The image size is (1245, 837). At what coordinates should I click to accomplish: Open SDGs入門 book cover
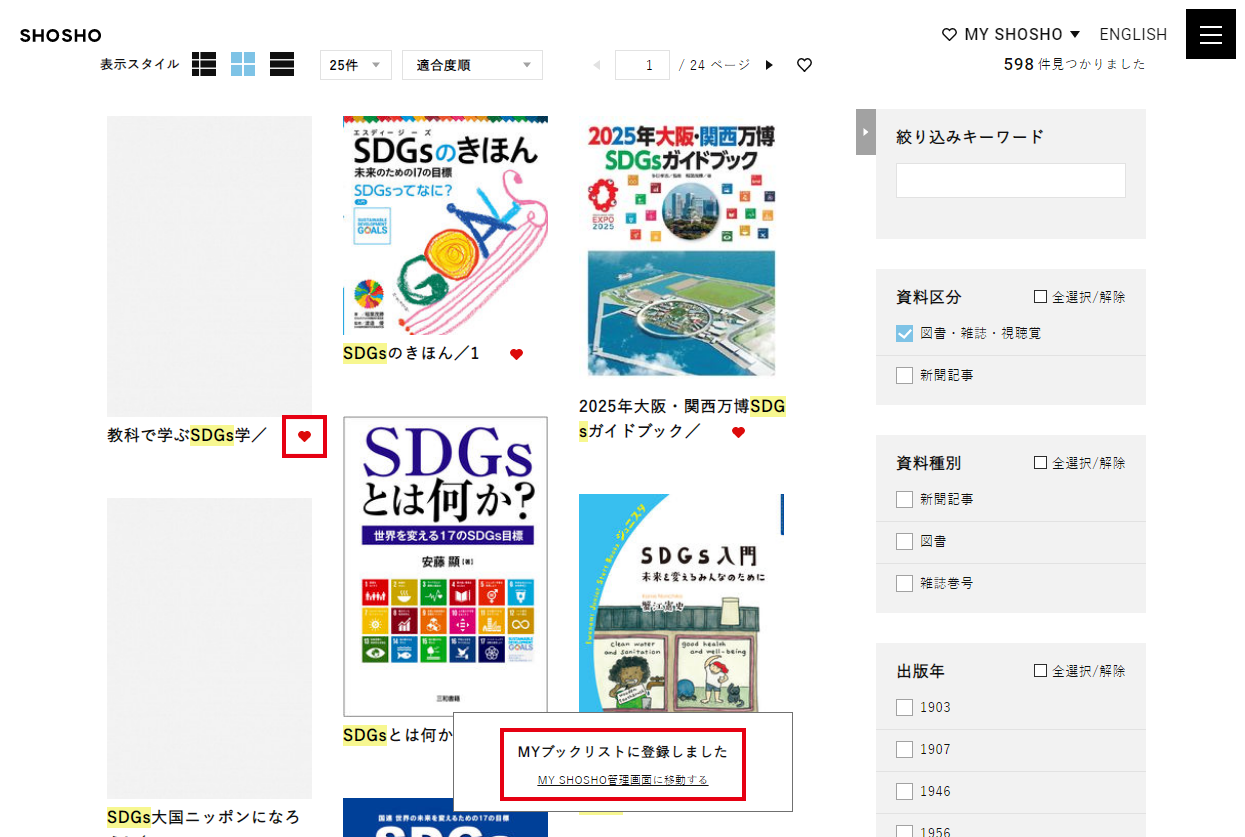681,603
